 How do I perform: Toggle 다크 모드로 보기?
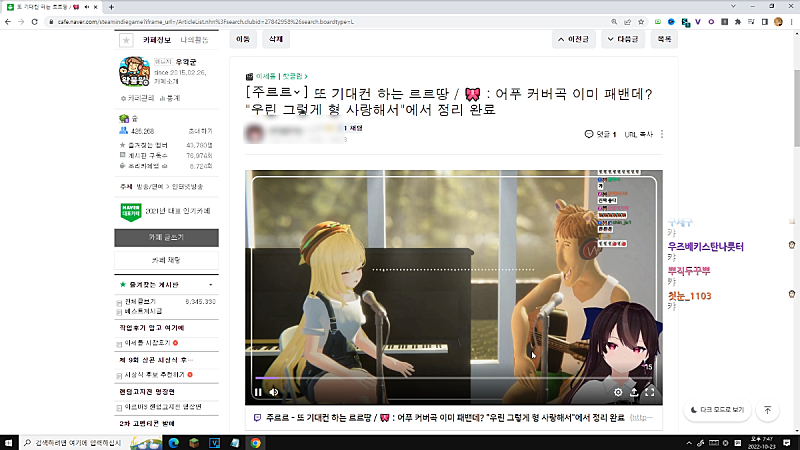[717, 410]
